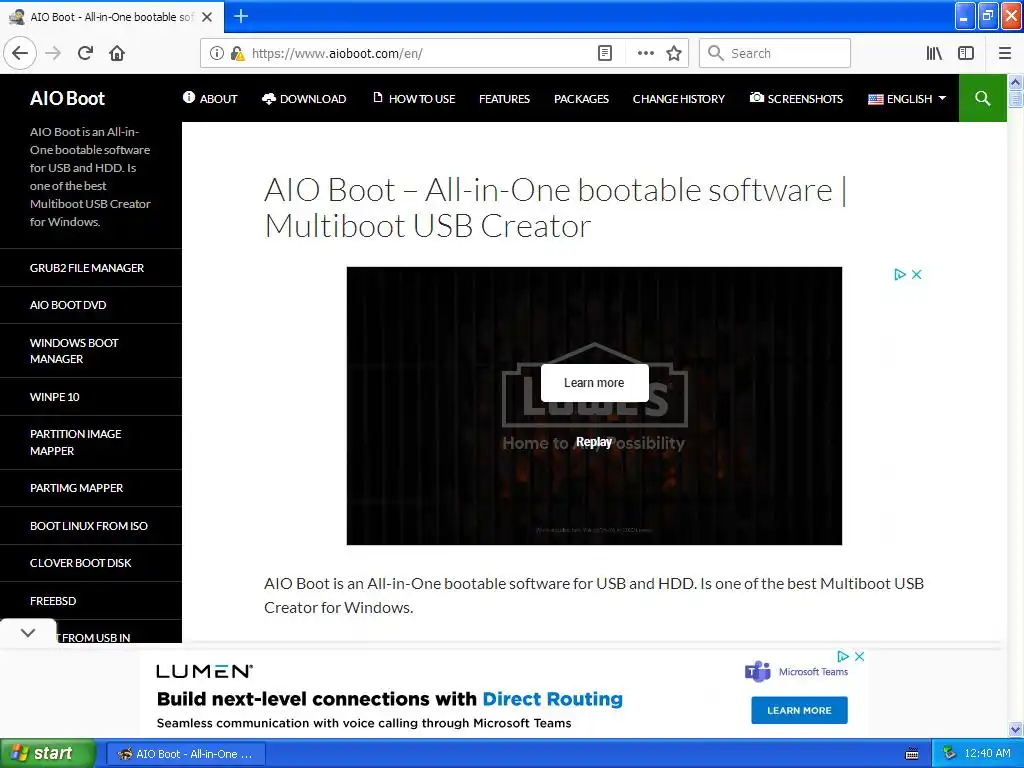
Task: Open the ENGLISH language dropdown
Action: 906,99
